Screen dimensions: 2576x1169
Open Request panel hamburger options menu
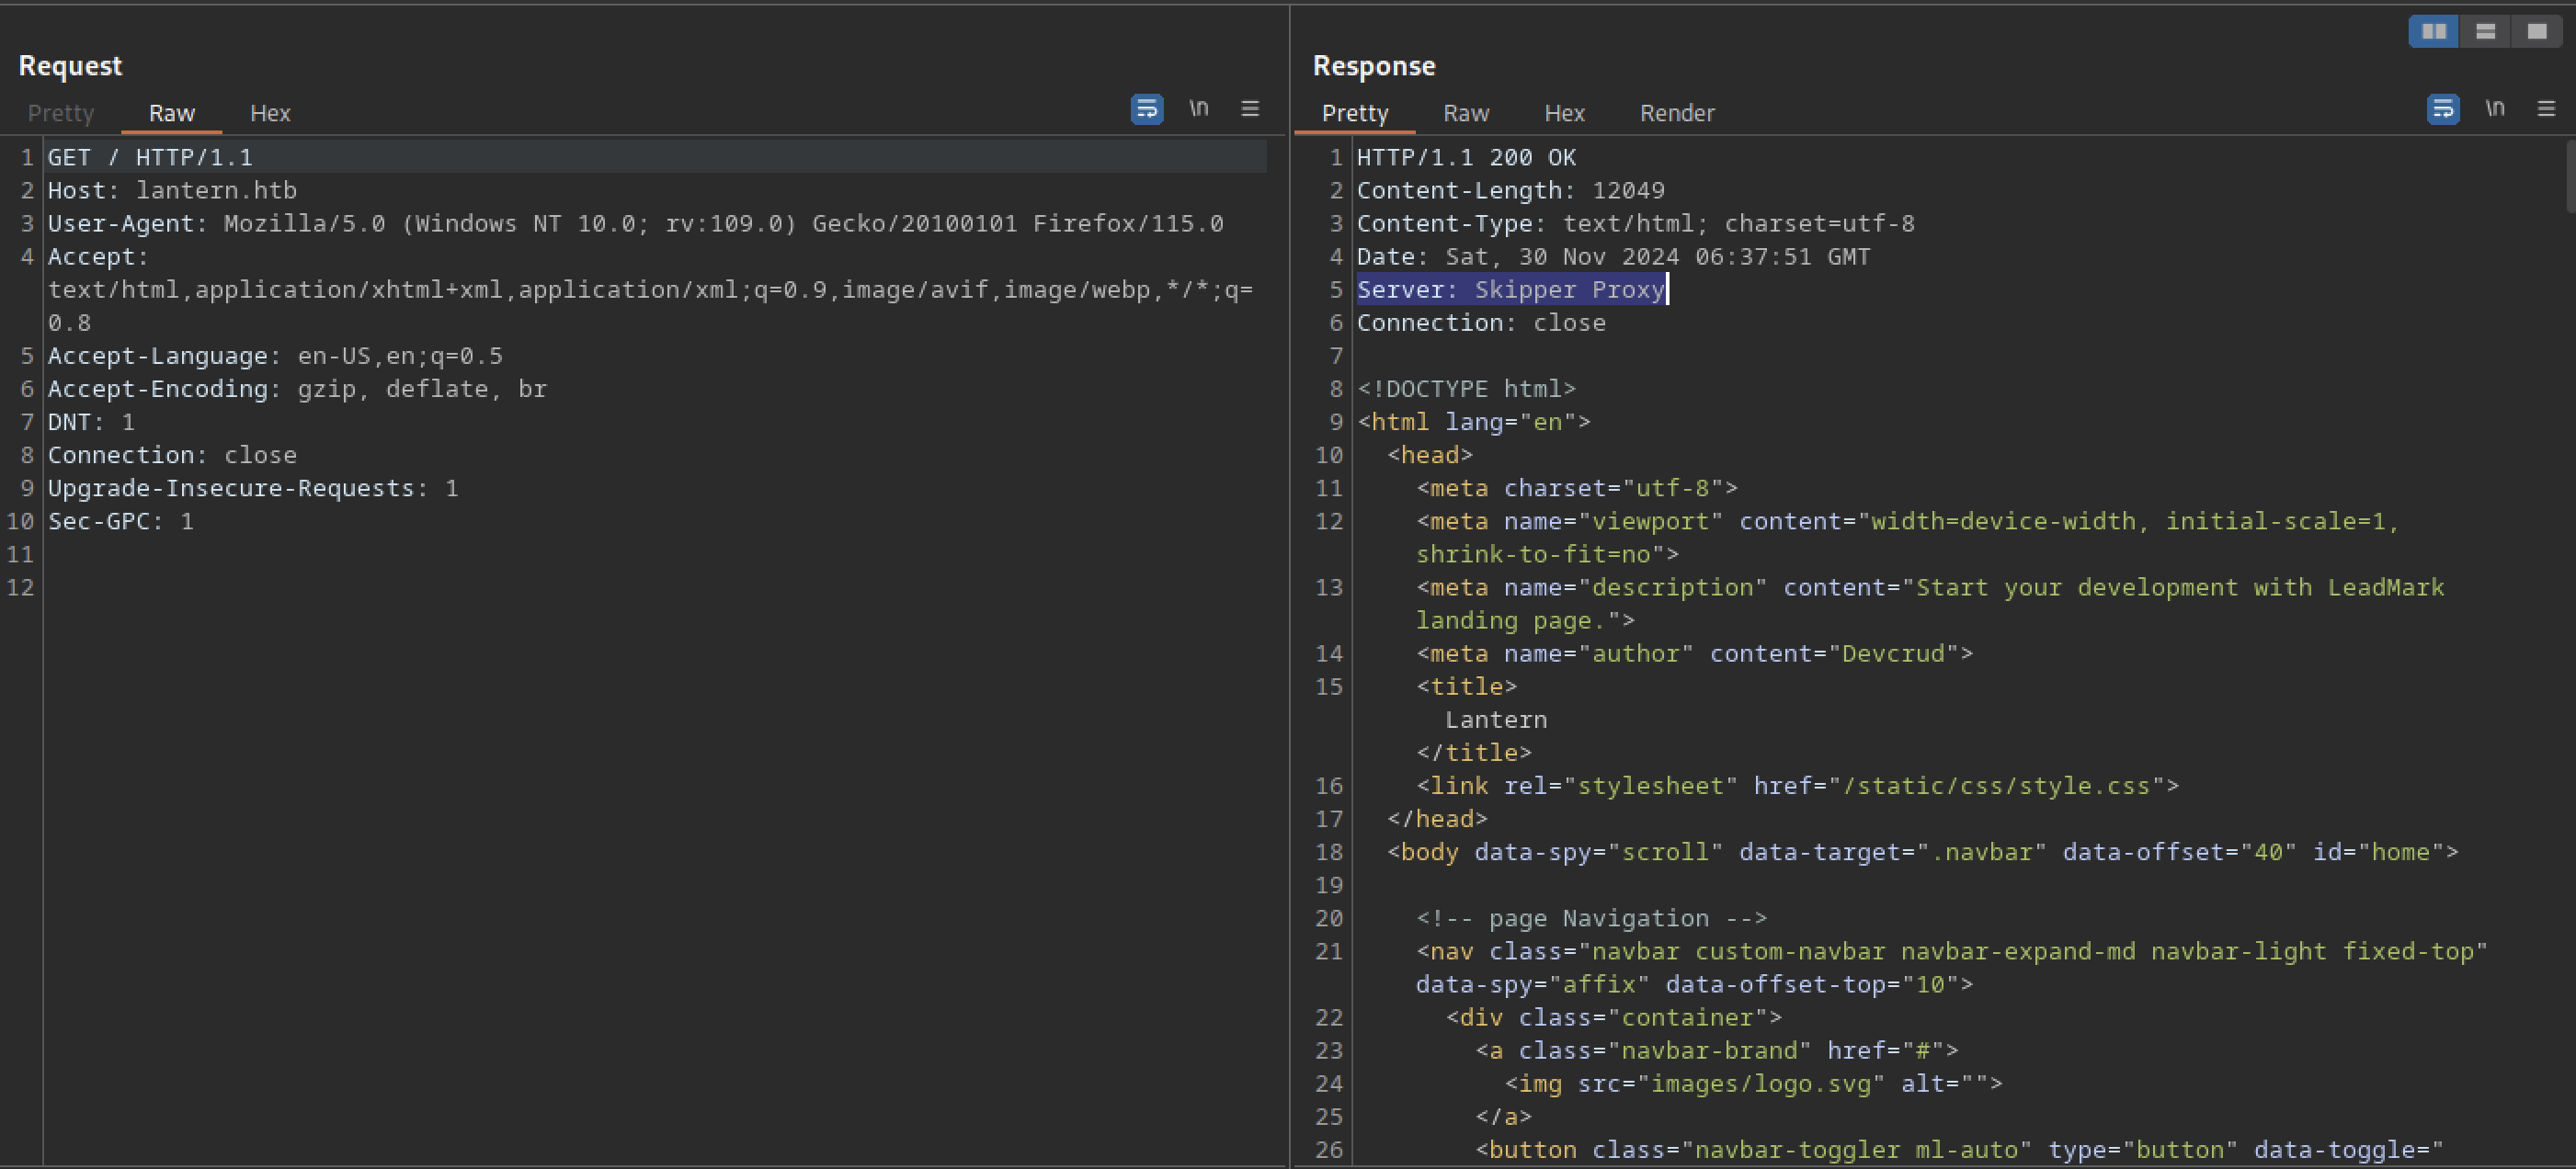point(1250,108)
